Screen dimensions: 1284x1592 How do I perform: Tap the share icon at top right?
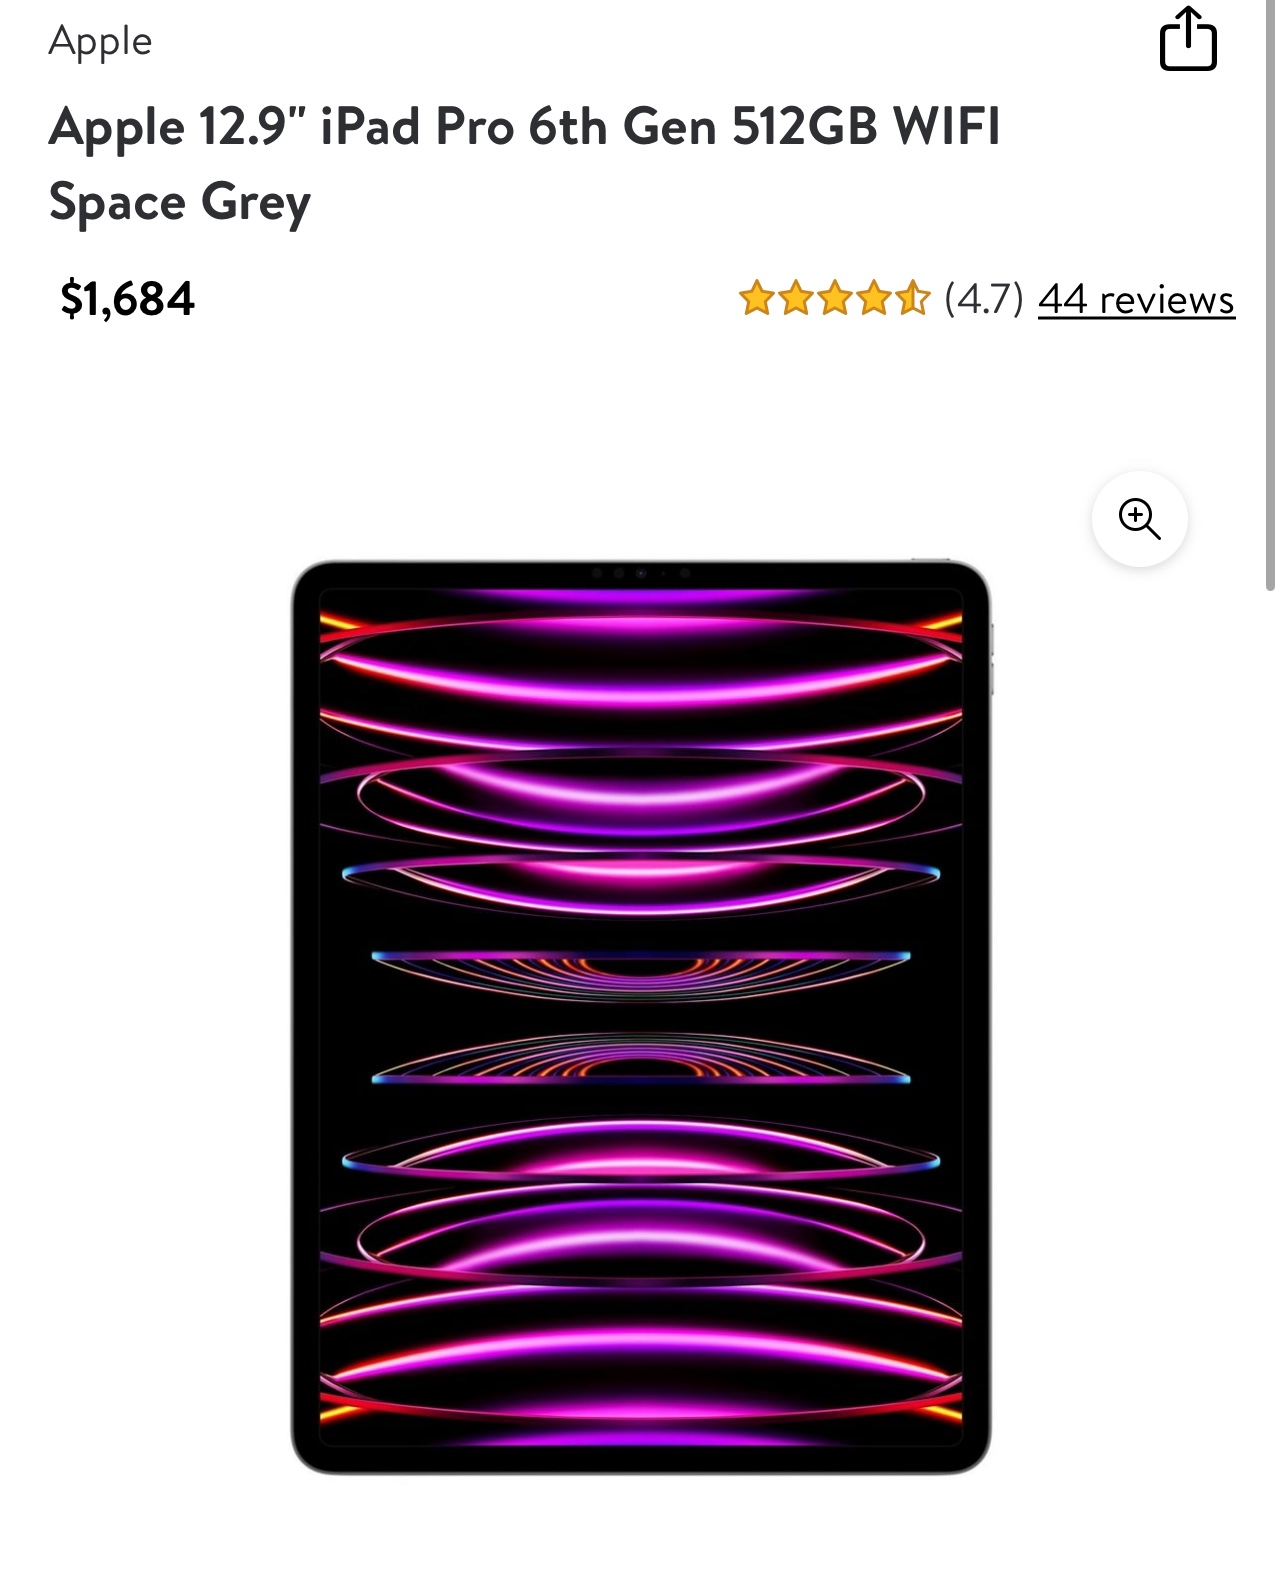[x=1188, y=39]
